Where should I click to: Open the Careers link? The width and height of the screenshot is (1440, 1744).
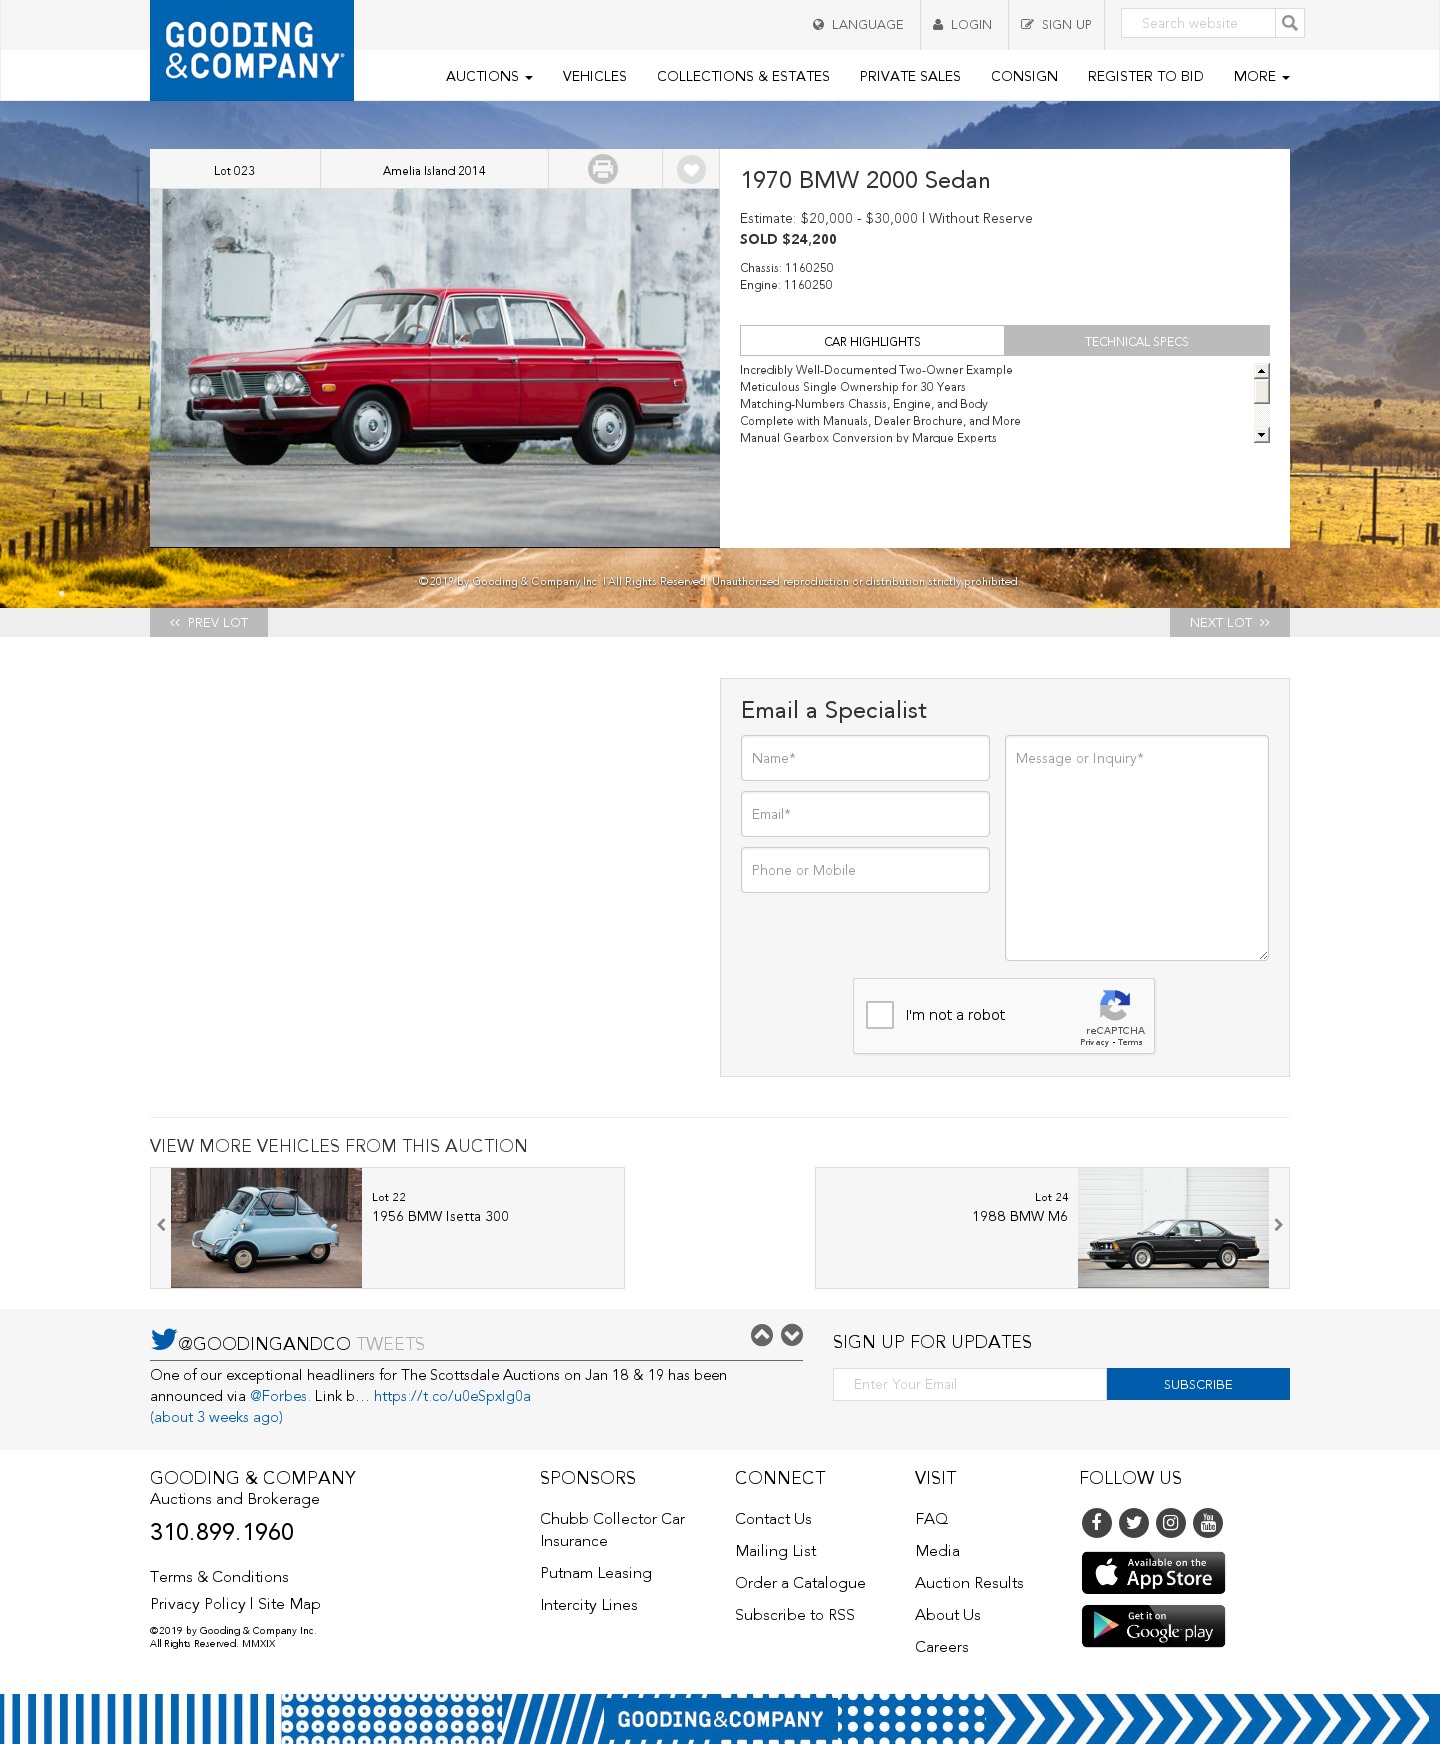[942, 1646]
